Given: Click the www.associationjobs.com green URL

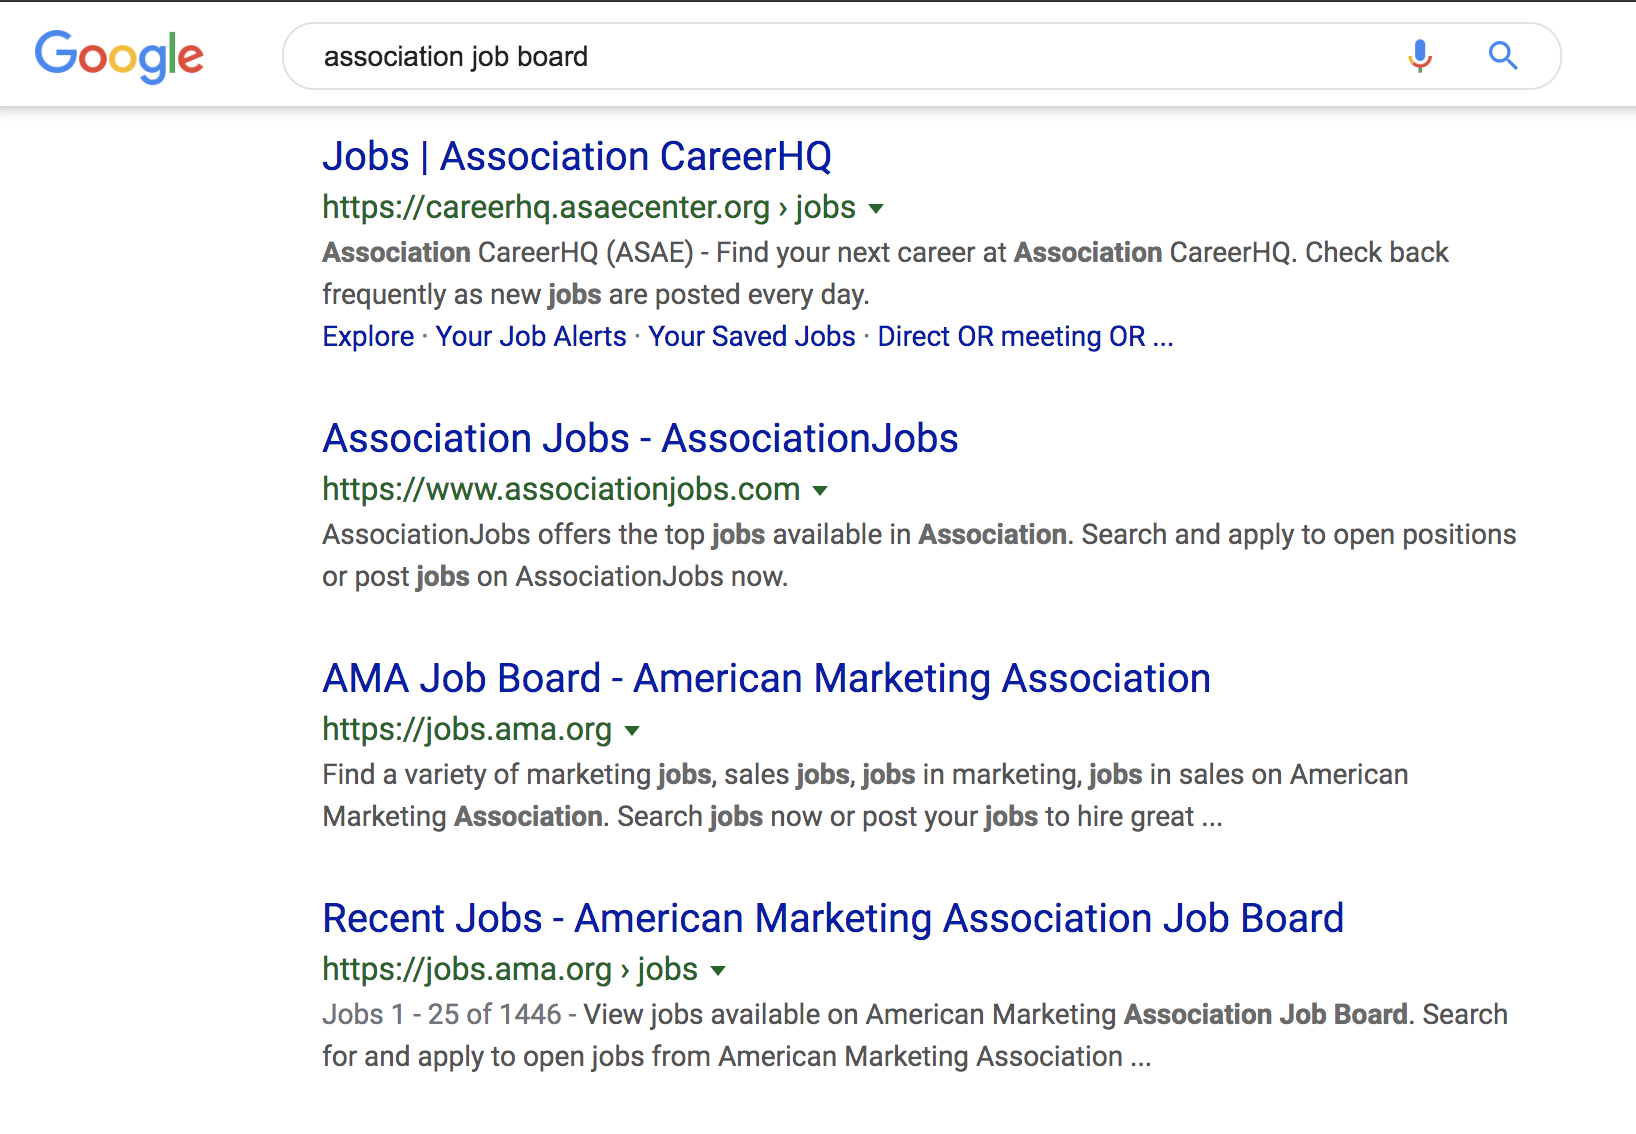Looking at the screenshot, I should click(561, 489).
